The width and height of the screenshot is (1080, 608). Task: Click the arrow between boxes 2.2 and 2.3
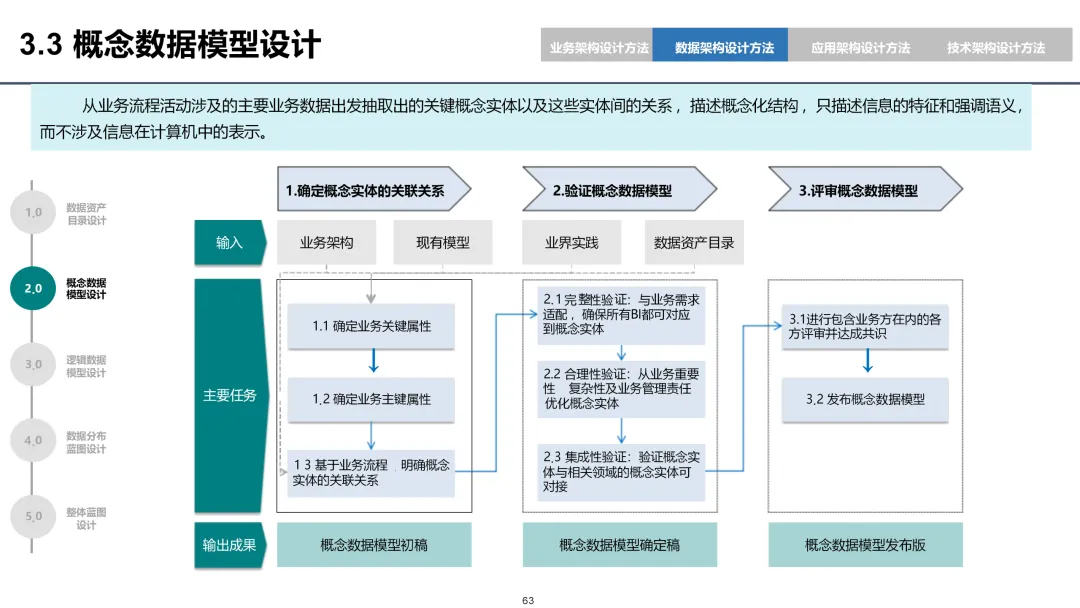pyautogui.click(x=621, y=430)
